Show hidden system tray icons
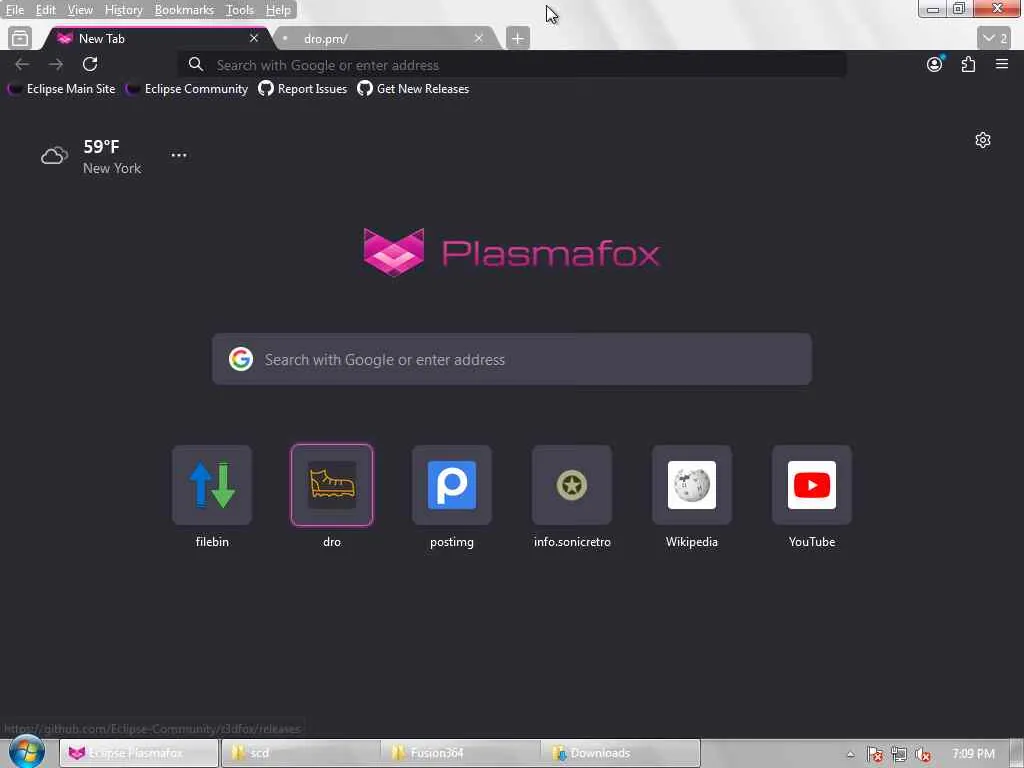Viewport: 1024px width, 768px height. [x=850, y=754]
